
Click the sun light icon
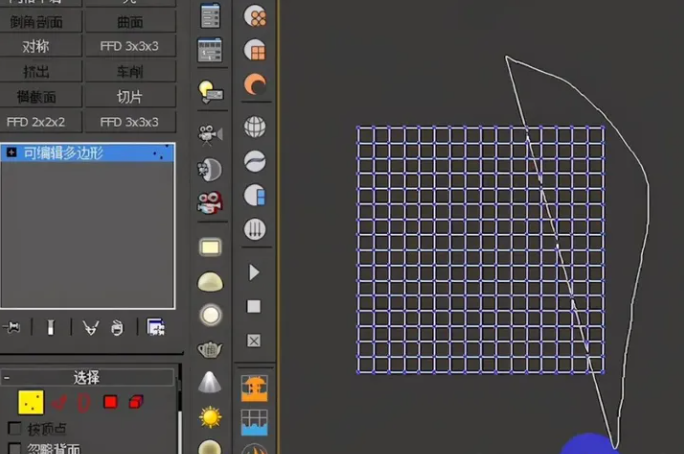tap(210, 416)
